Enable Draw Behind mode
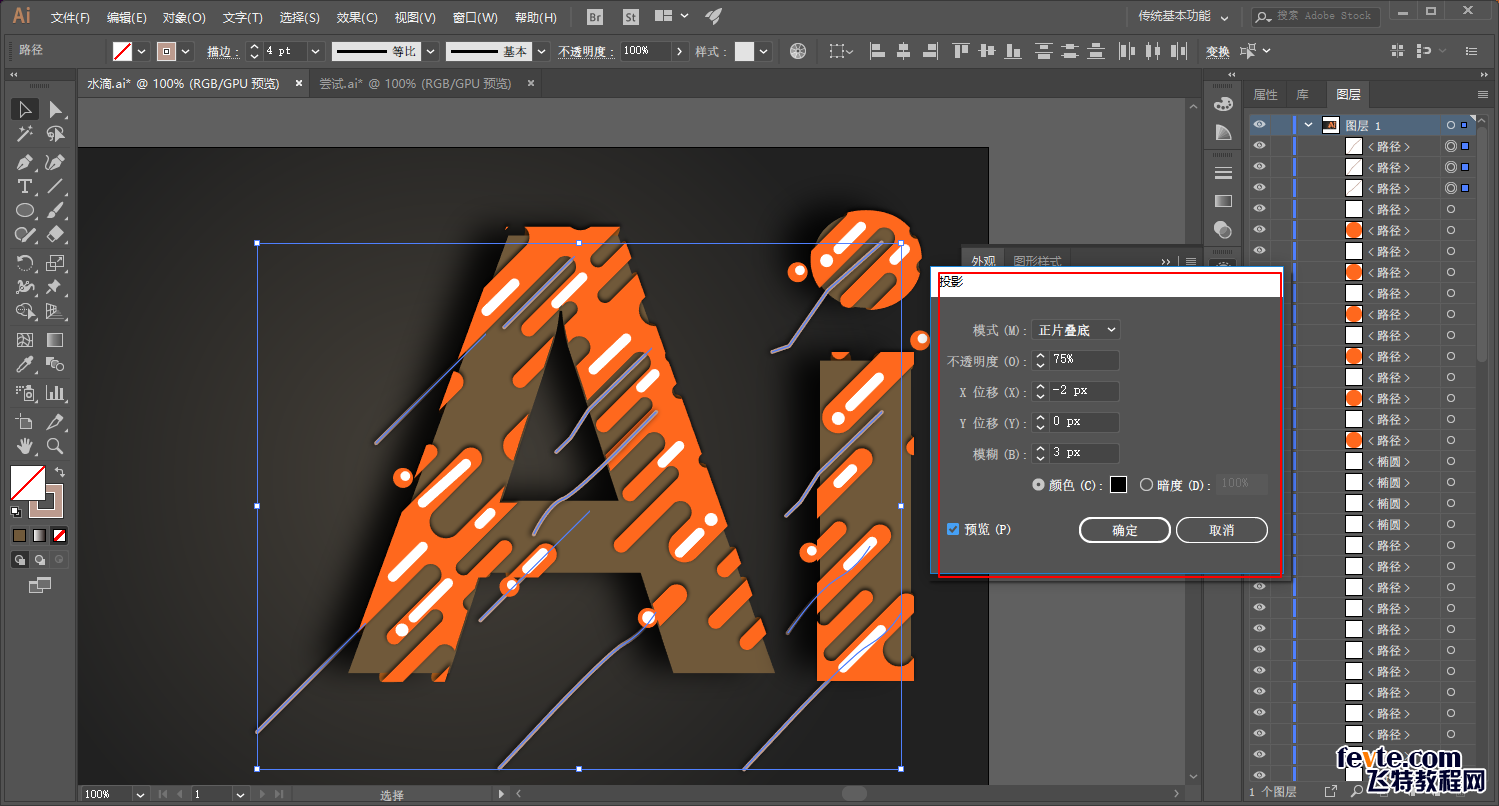This screenshot has width=1499, height=806. (40, 559)
